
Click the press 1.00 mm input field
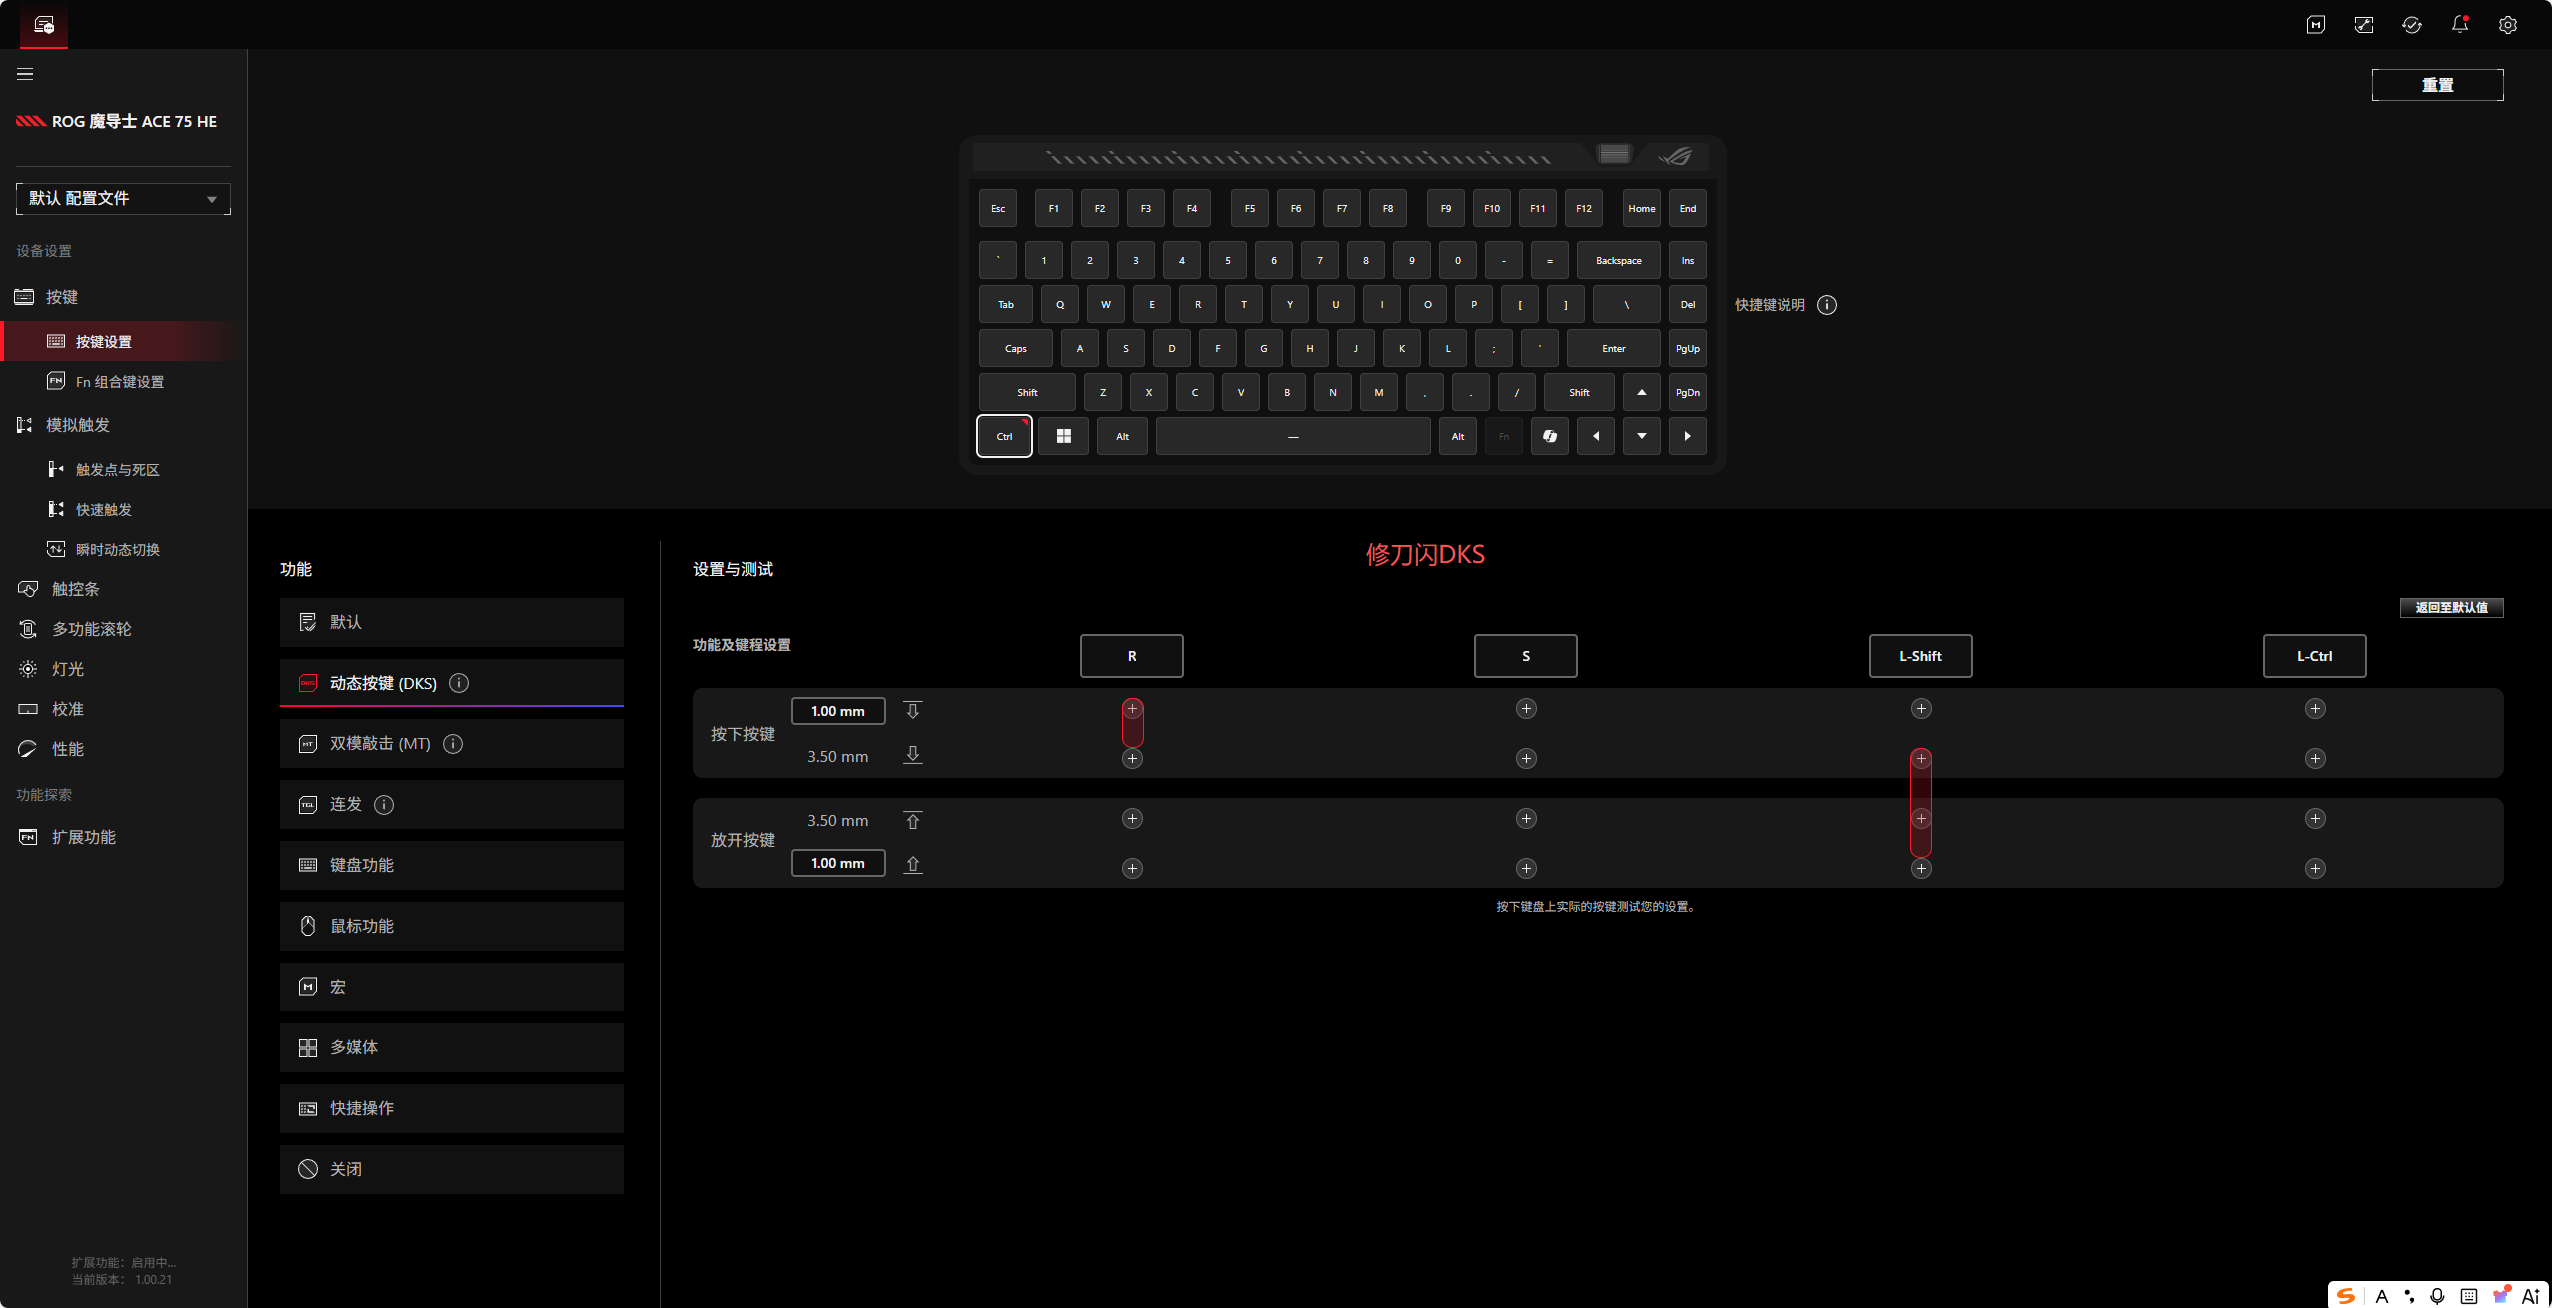click(x=838, y=711)
